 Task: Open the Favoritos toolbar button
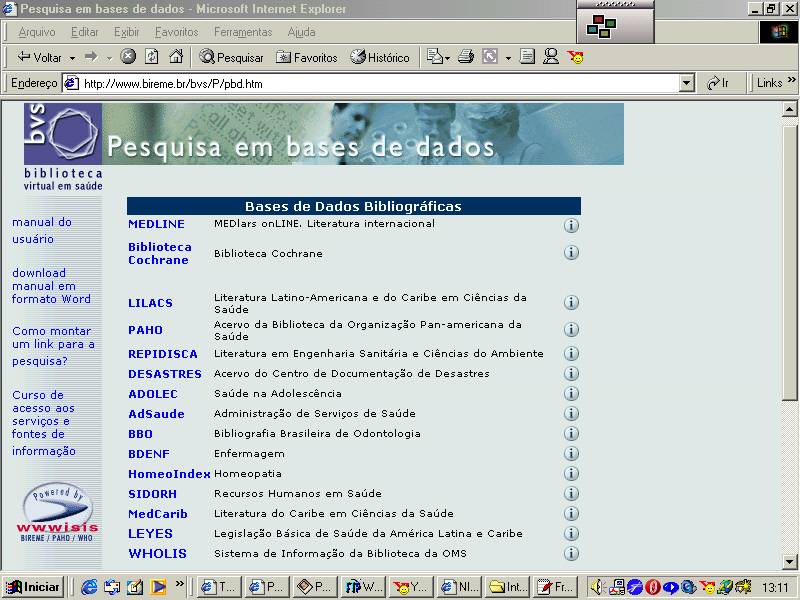pos(306,57)
